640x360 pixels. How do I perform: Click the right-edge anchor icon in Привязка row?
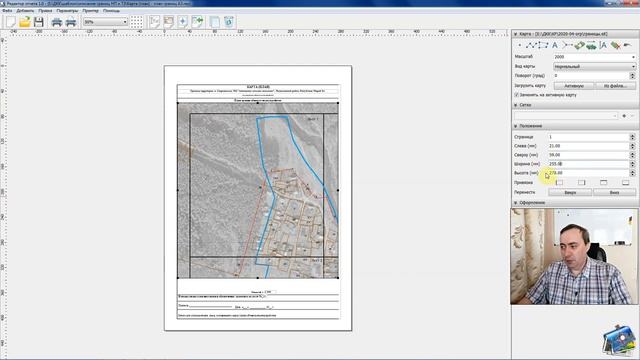(x=581, y=182)
